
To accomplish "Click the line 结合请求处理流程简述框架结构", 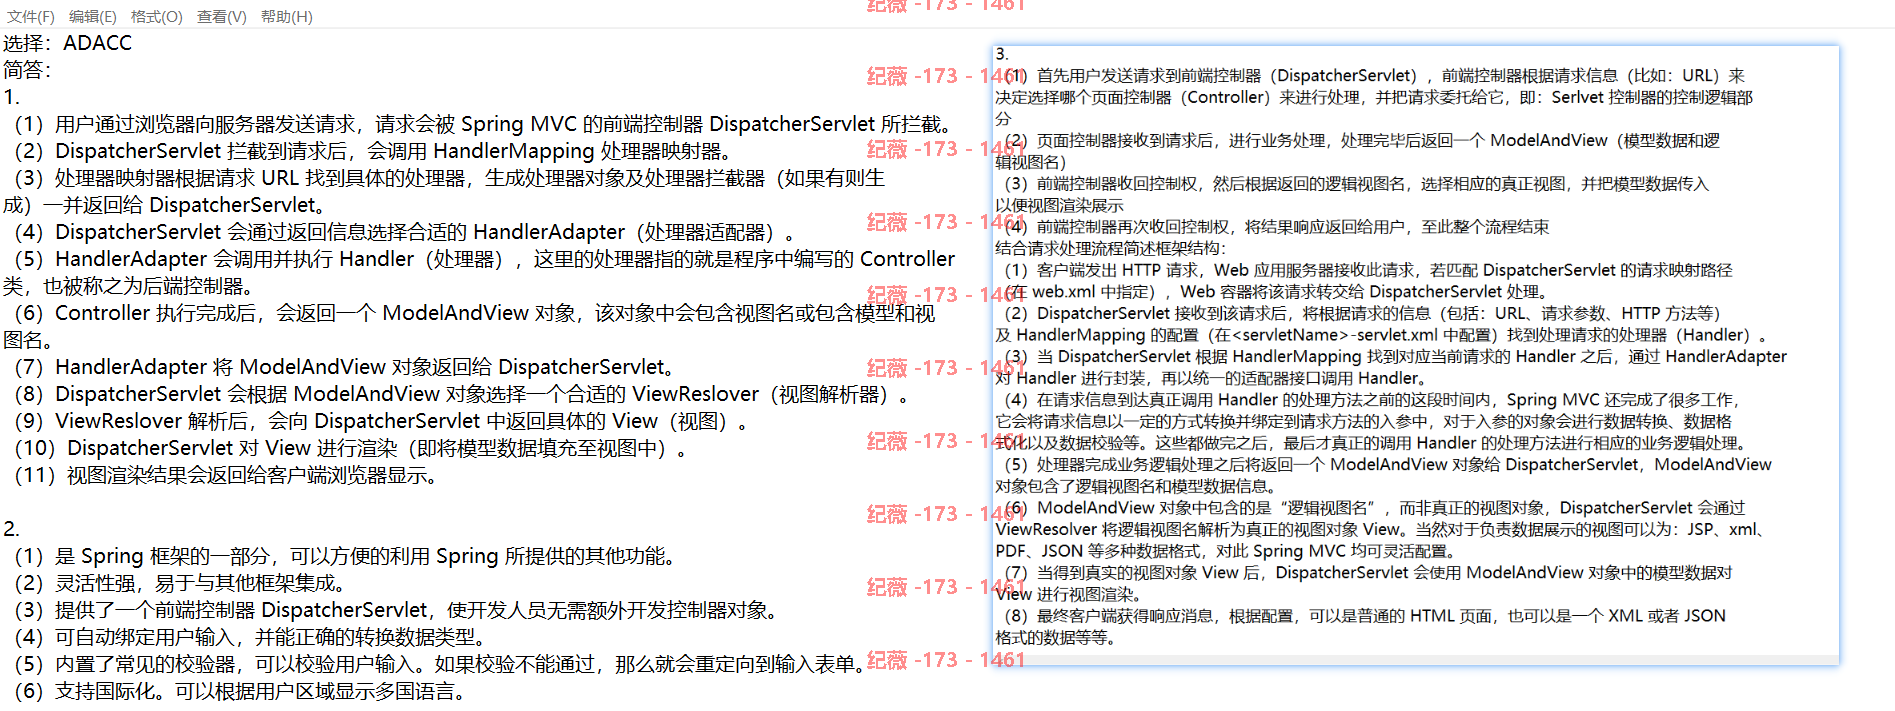I will pyautogui.click(x=1110, y=249).
